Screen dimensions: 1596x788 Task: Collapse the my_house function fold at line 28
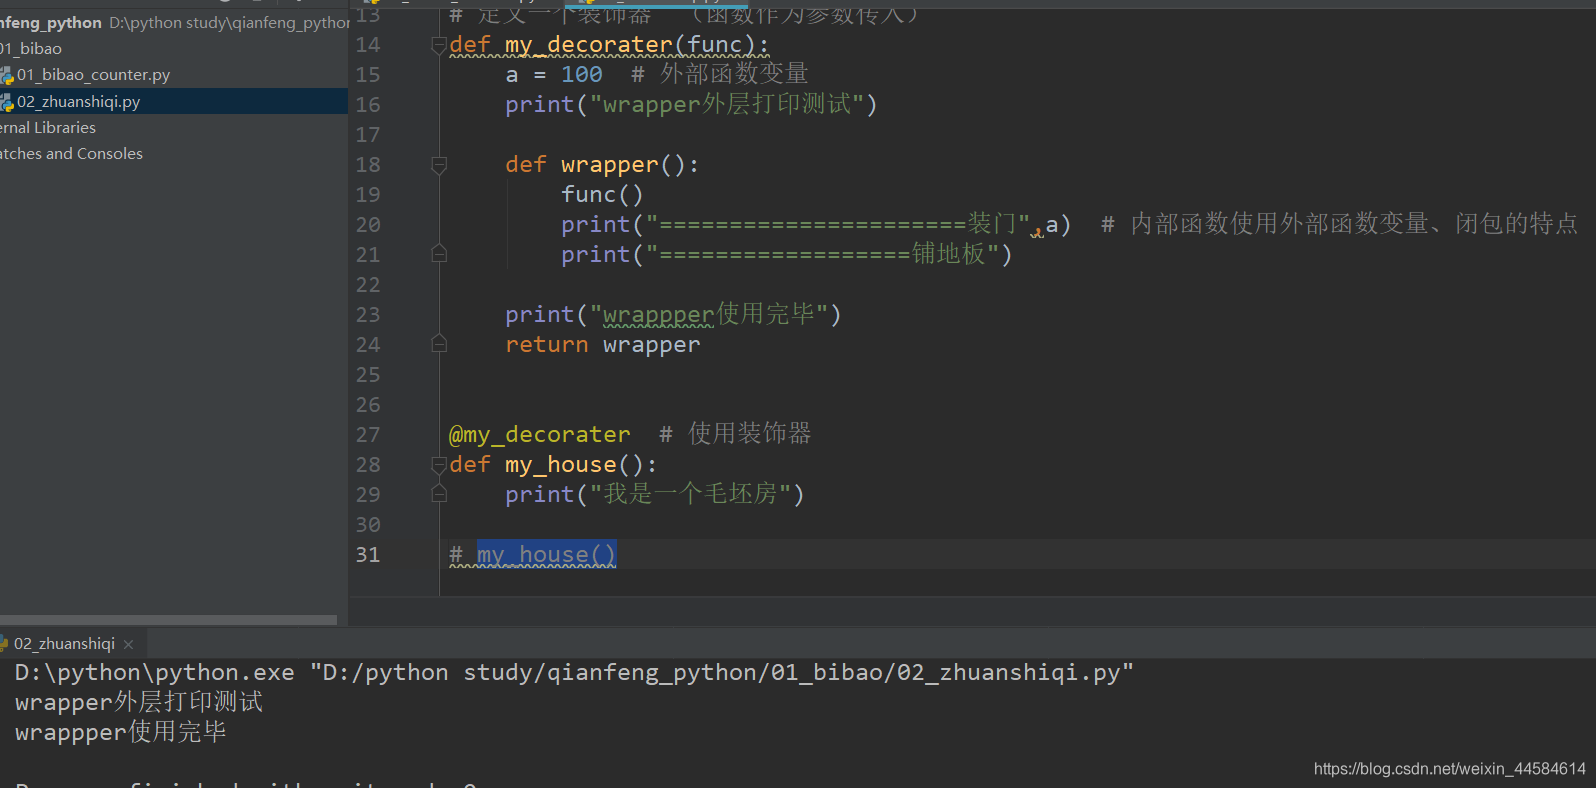(x=438, y=465)
